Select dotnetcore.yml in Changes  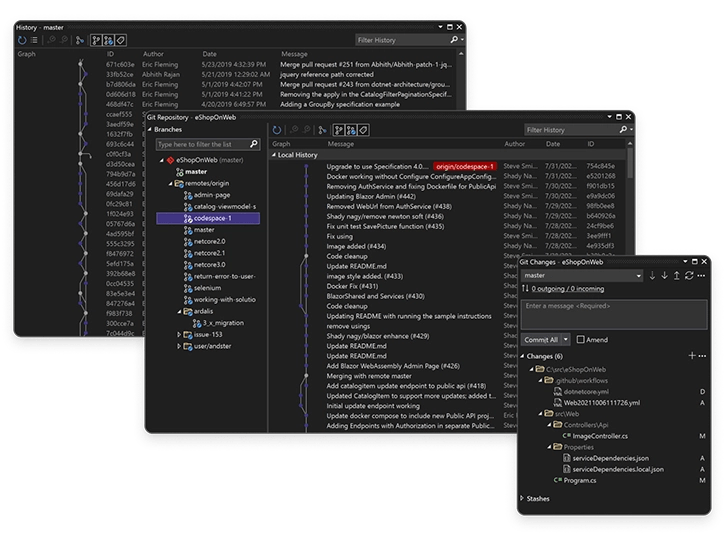click(586, 392)
